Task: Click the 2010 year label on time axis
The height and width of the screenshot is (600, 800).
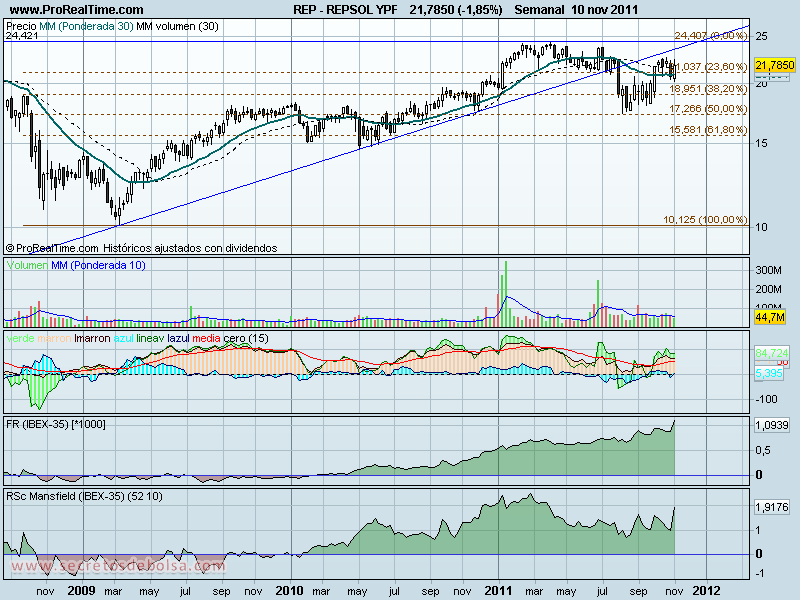Action: [289, 591]
